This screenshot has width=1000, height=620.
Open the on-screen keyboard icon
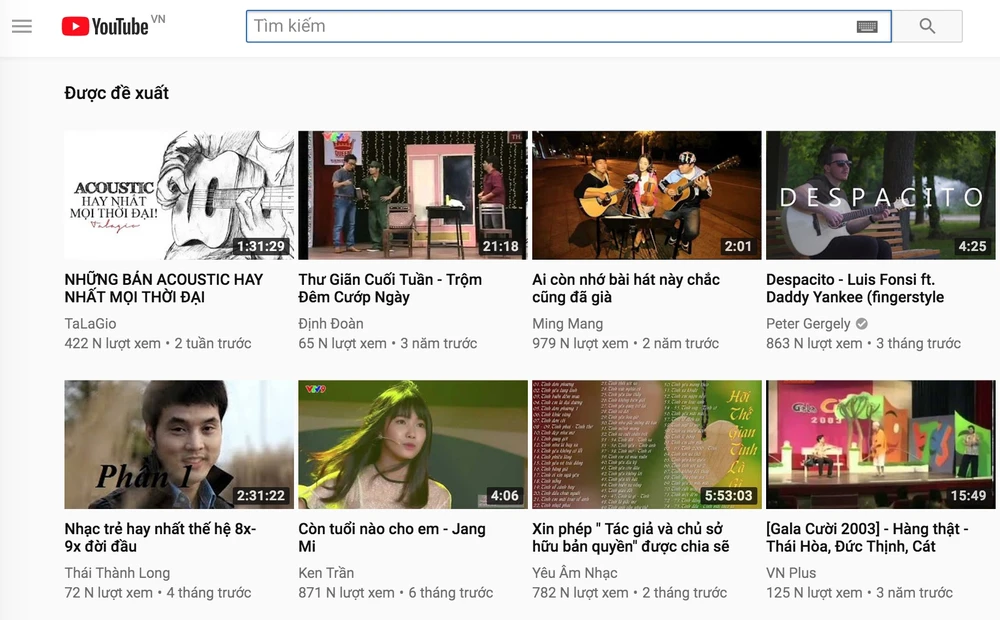pyautogui.click(x=867, y=27)
